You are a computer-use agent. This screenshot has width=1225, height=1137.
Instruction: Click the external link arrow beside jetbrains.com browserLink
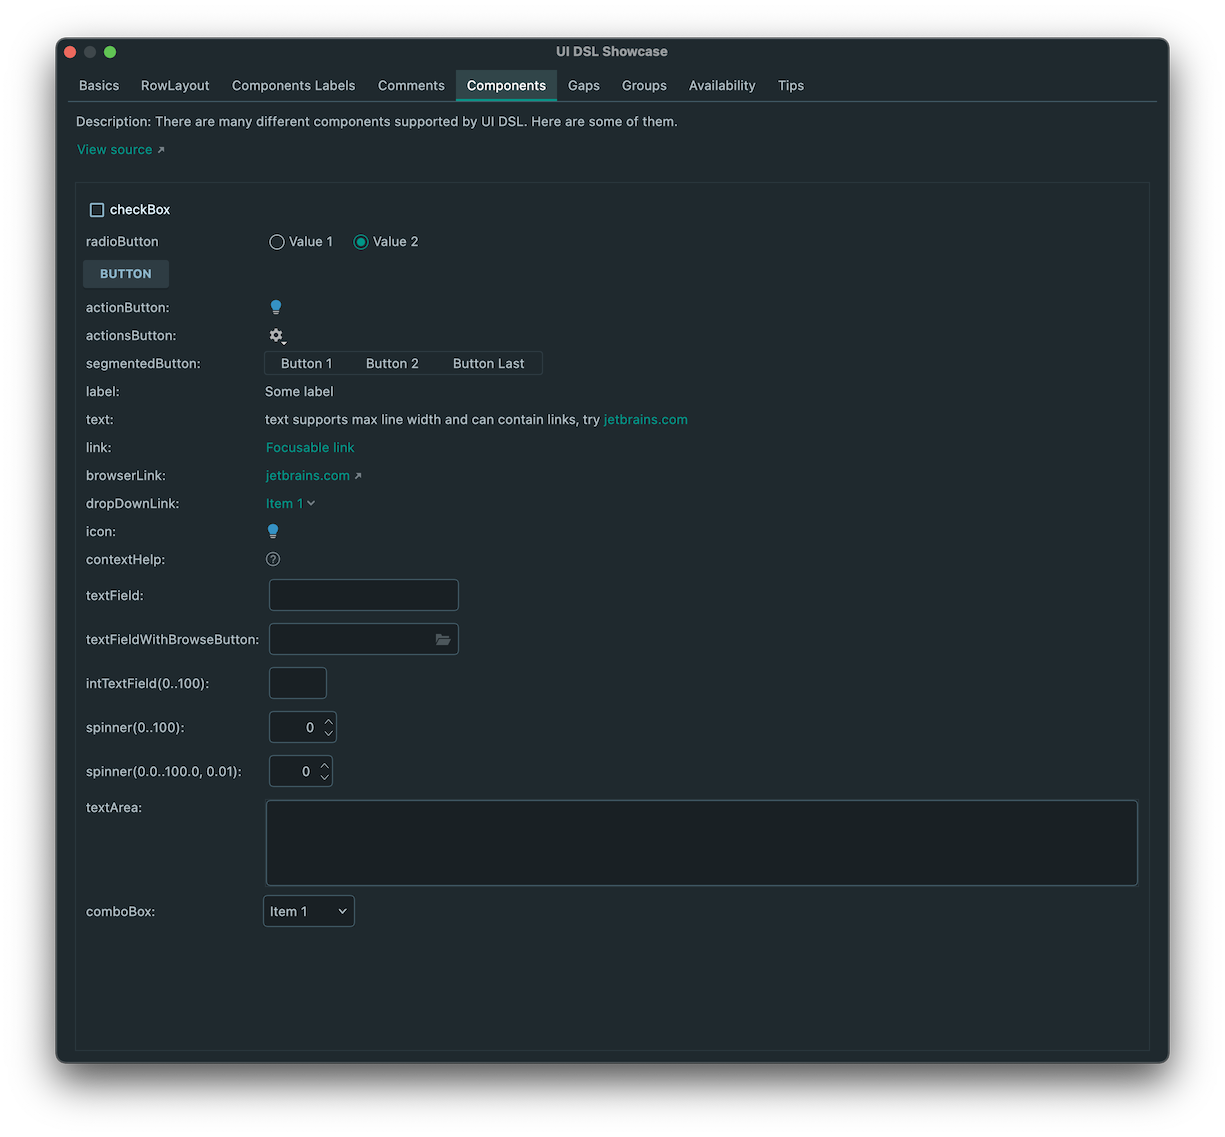click(358, 475)
